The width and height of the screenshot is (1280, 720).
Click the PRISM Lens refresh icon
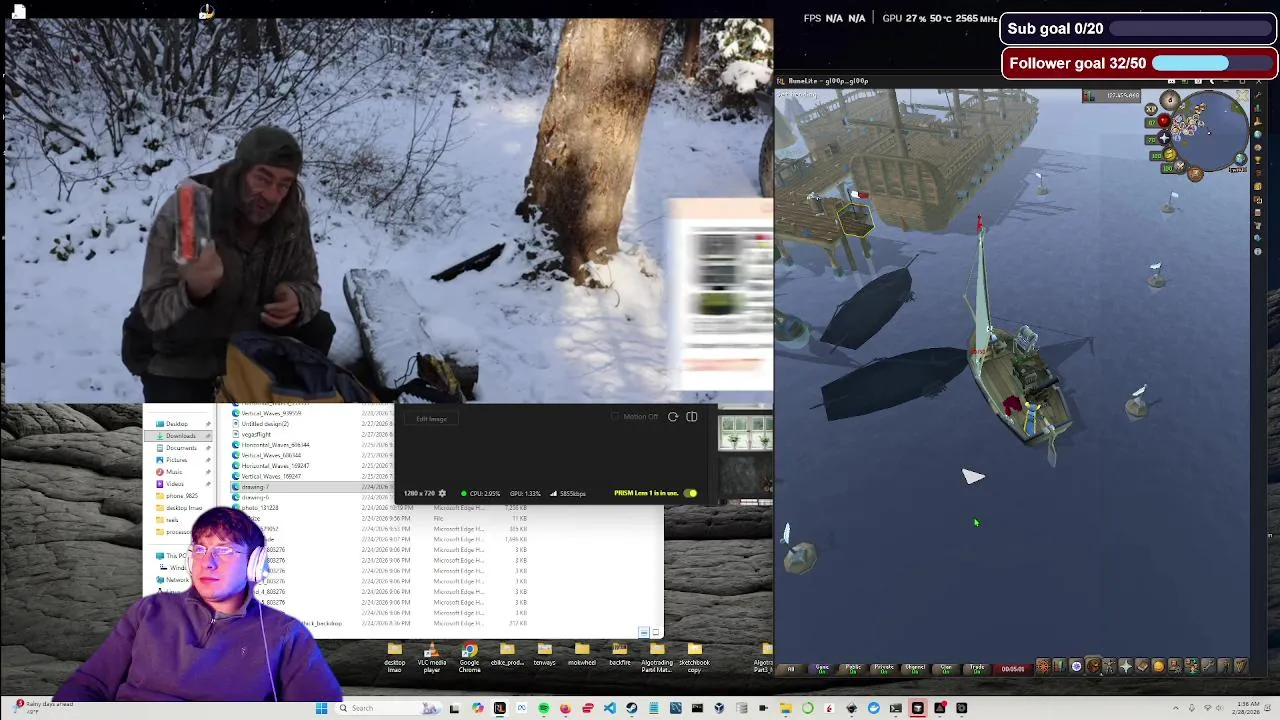[672, 417]
